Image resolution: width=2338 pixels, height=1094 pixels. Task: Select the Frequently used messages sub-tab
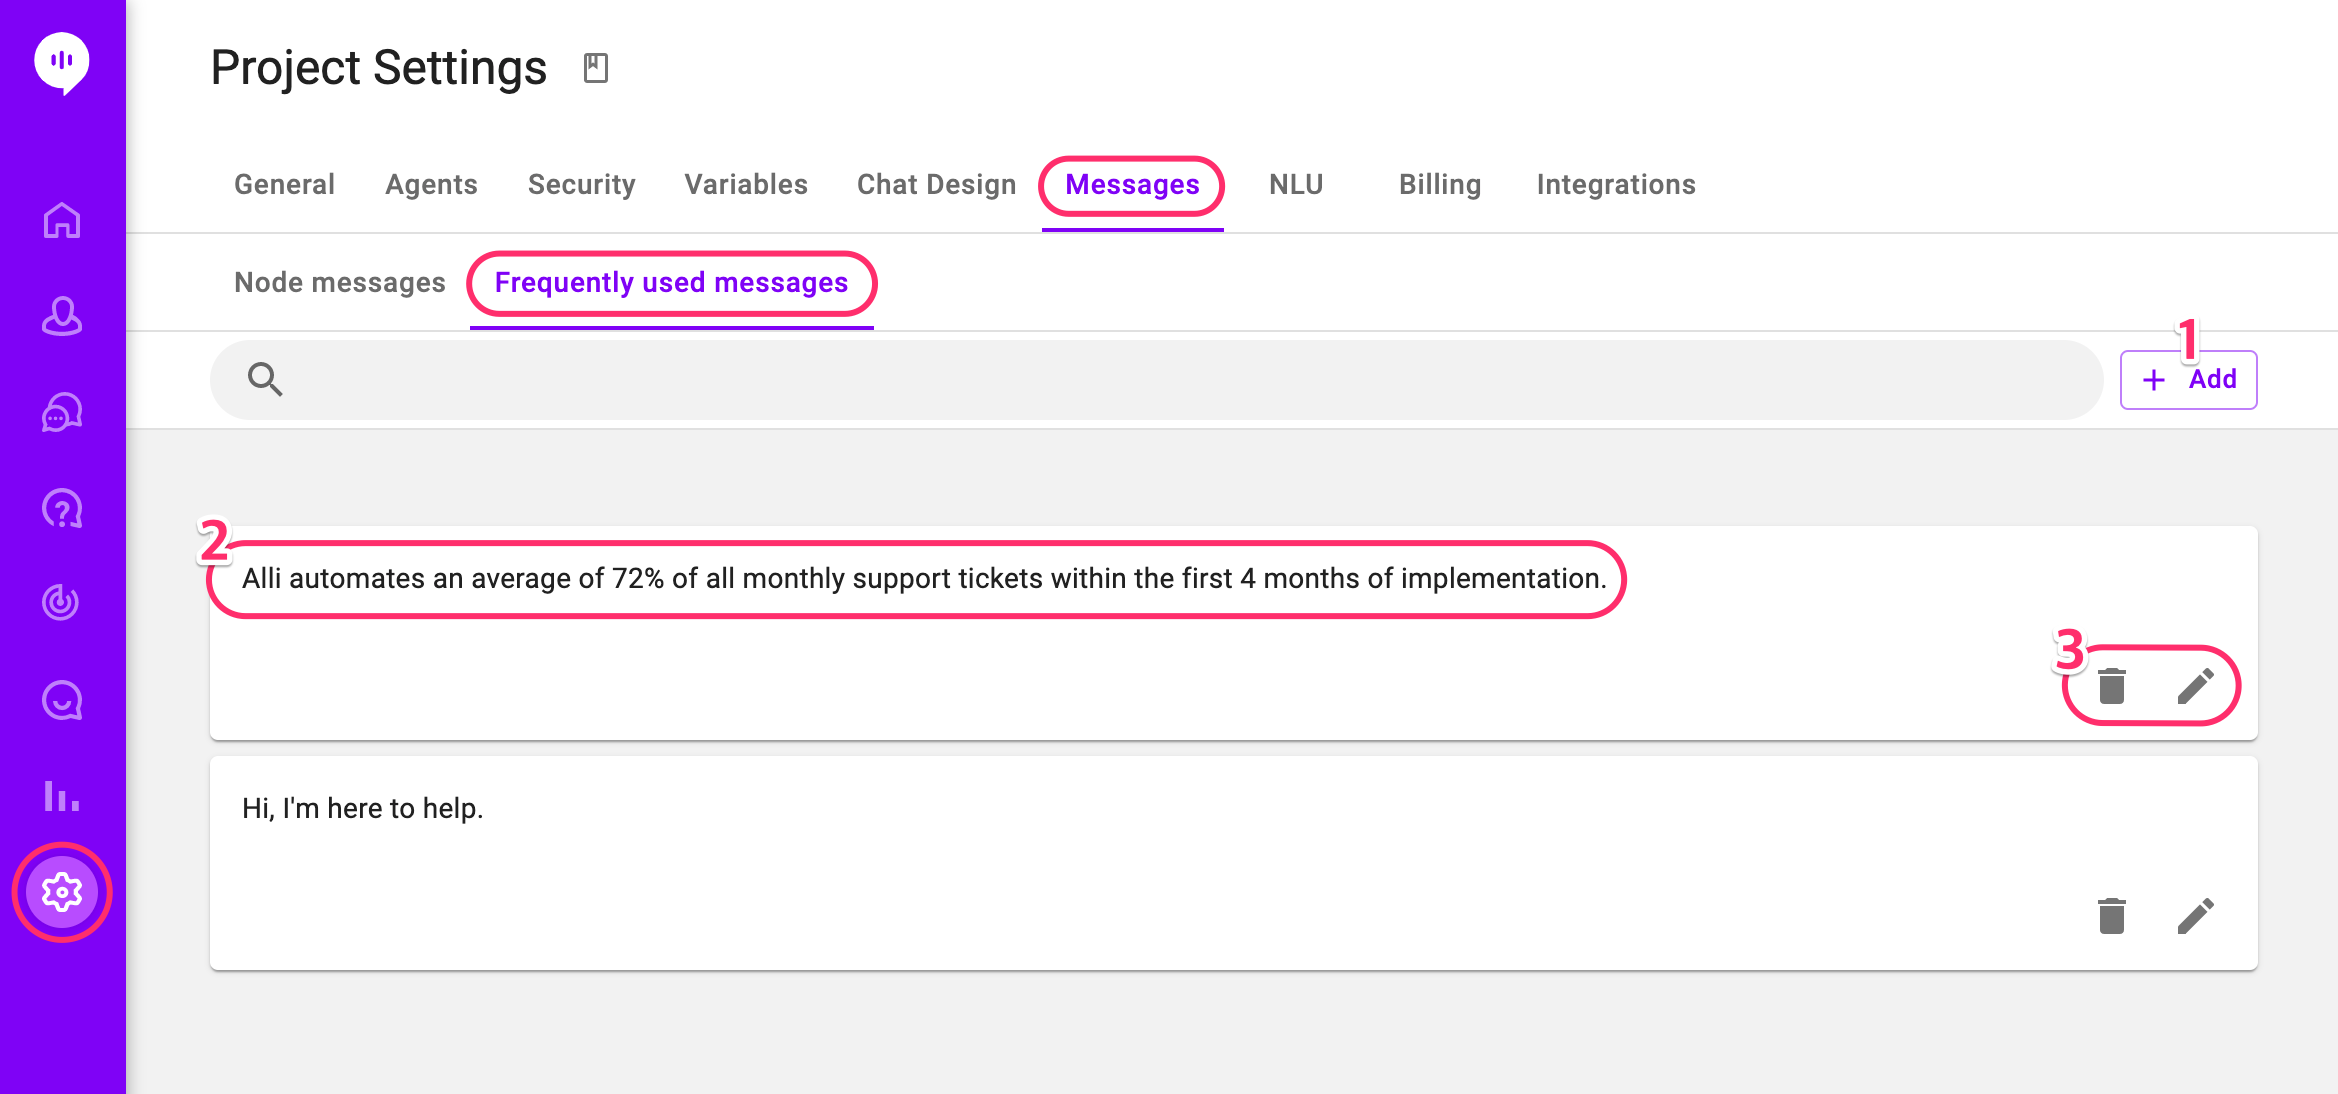(x=671, y=283)
